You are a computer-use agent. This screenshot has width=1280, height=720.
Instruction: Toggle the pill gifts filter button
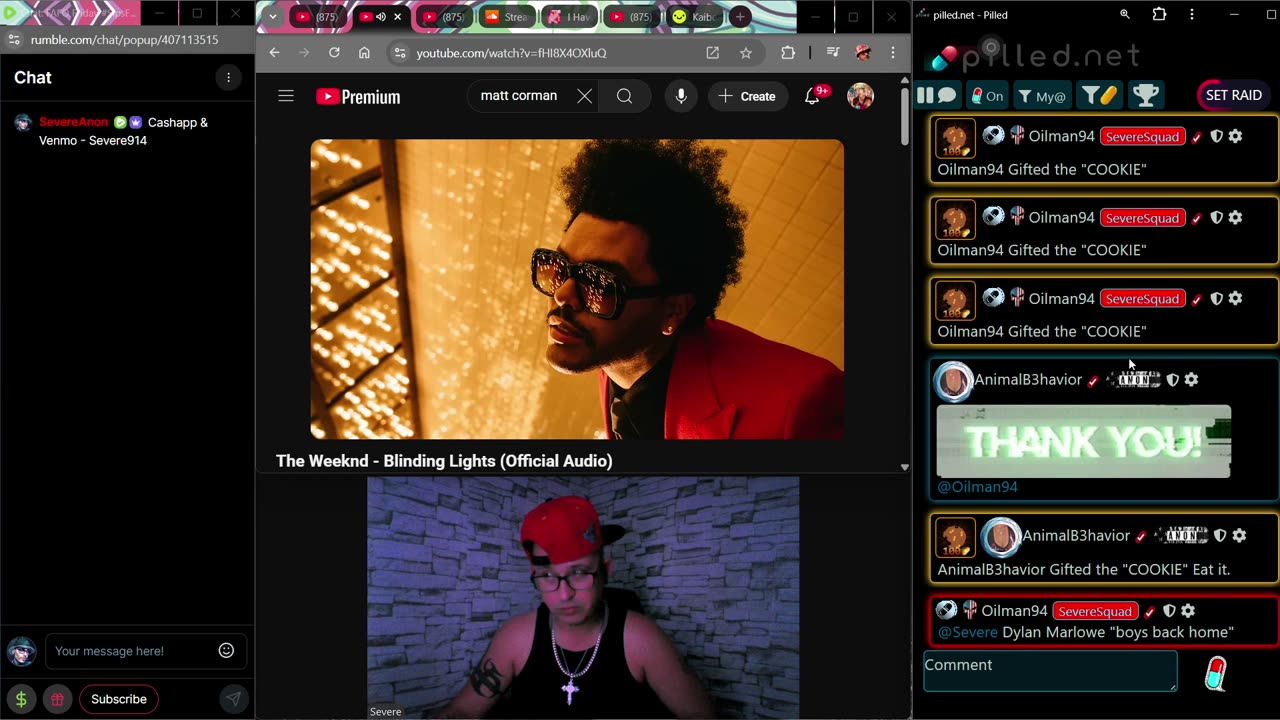click(x=1100, y=95)
